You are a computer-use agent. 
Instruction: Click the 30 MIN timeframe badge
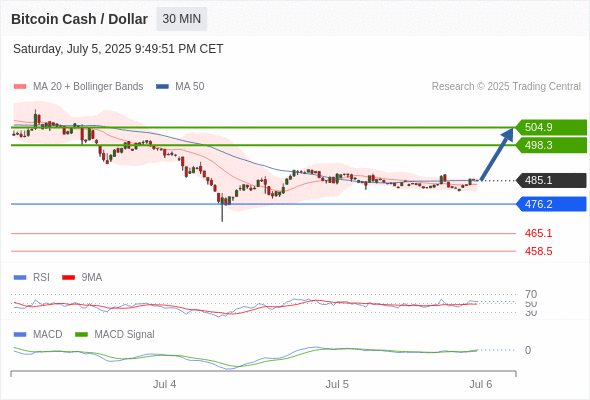tap(182, 19)
